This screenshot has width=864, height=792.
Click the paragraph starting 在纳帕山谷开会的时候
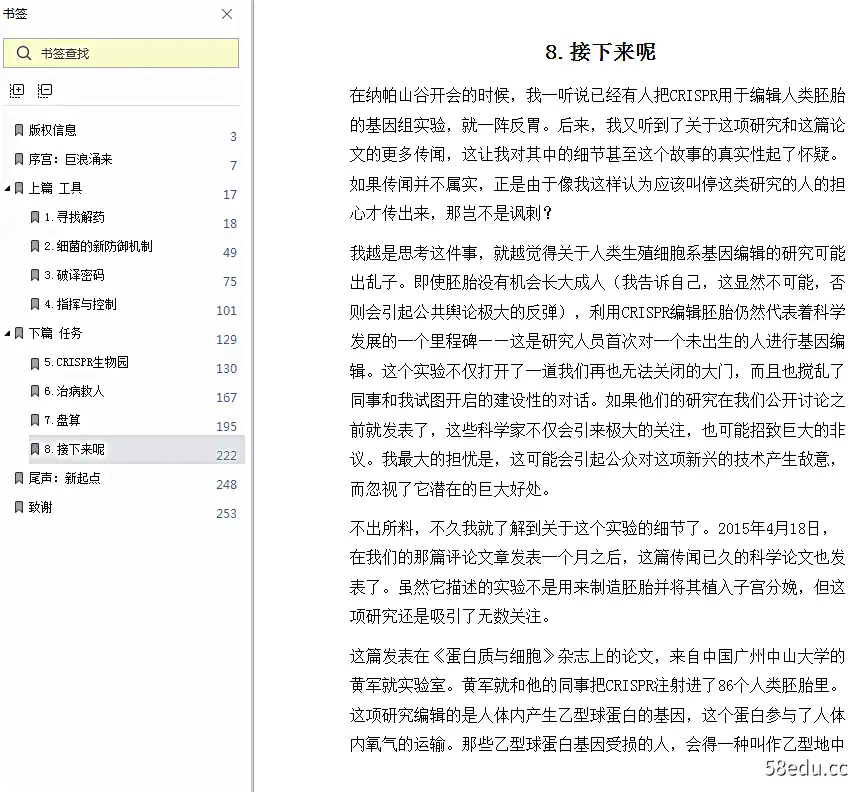click(x=597, y=154)
